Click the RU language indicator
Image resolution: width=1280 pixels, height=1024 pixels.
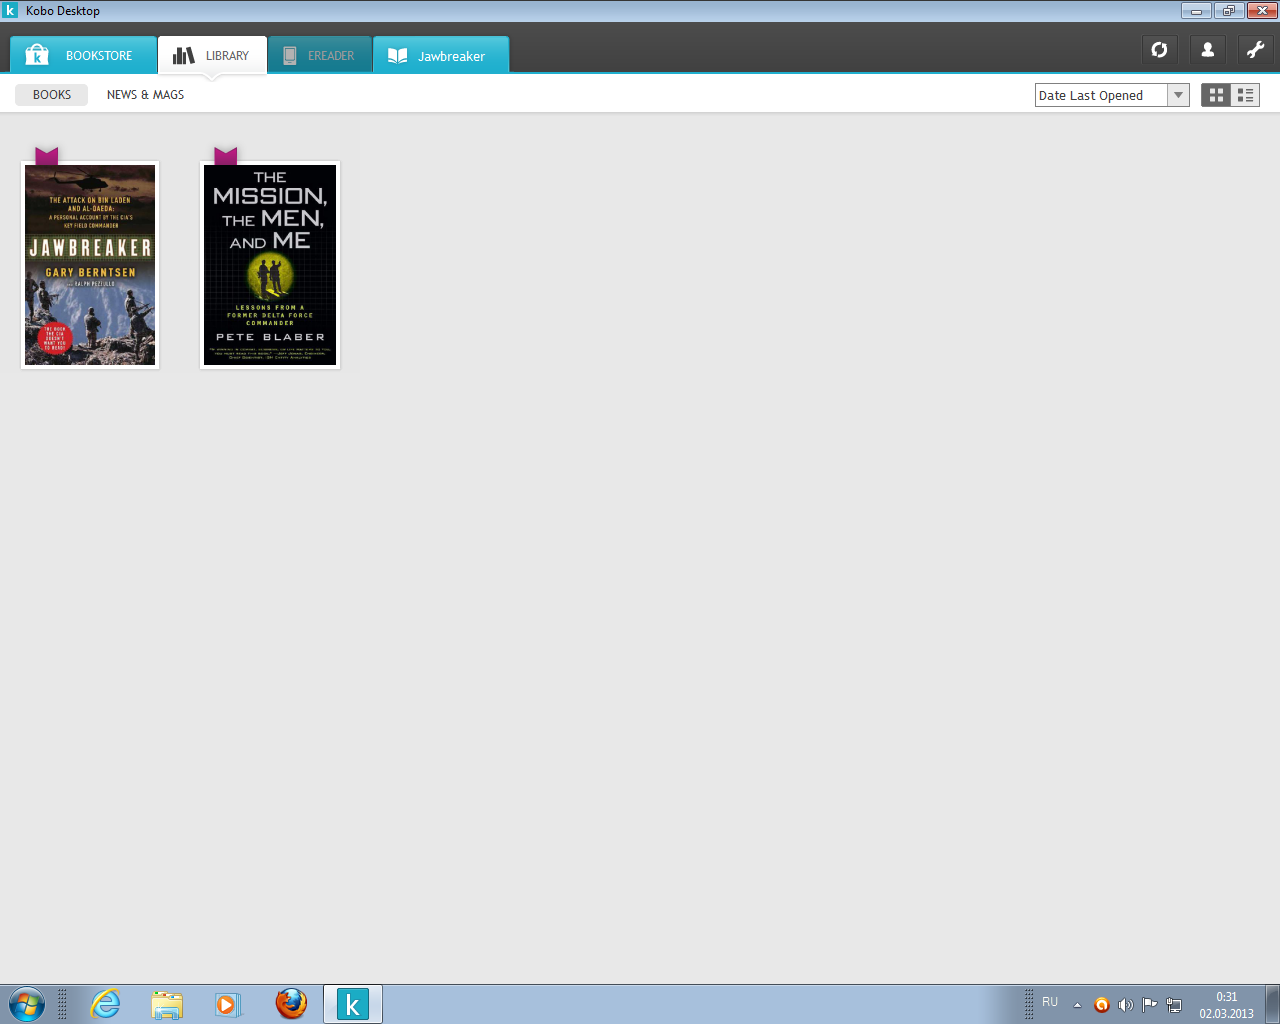click(x=1050, y=1002)
